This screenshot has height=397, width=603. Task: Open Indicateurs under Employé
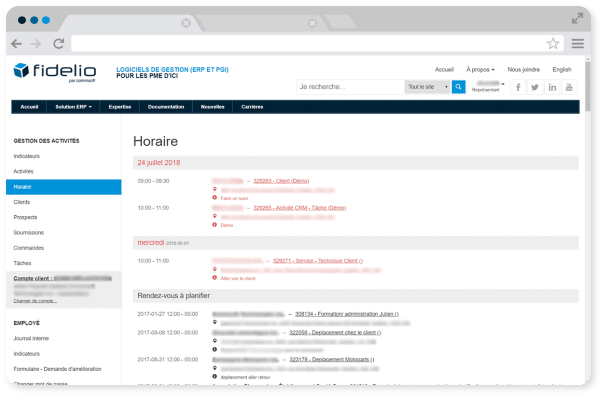tap(27, 354)
